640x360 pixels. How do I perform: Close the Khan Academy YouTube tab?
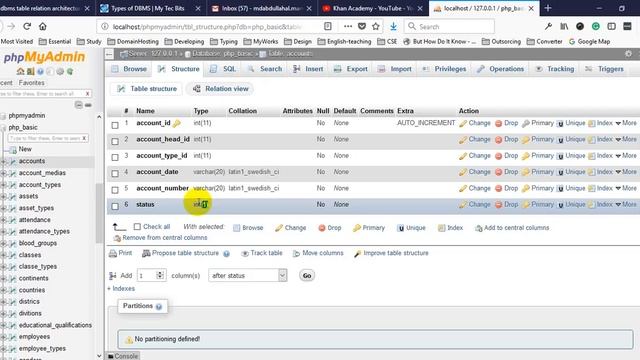coord(420,8)
